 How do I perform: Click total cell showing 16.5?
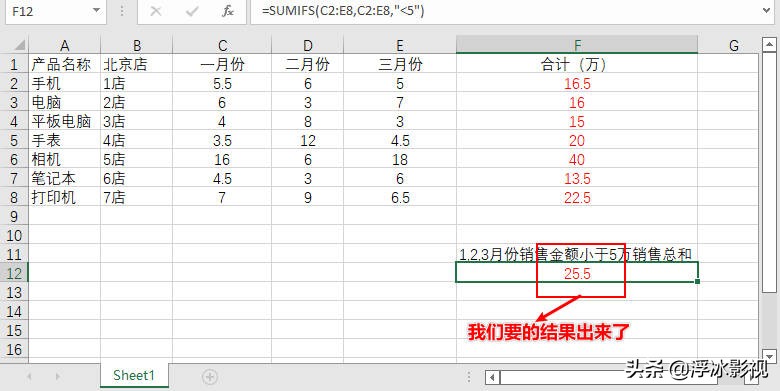[x=577, y=83]
